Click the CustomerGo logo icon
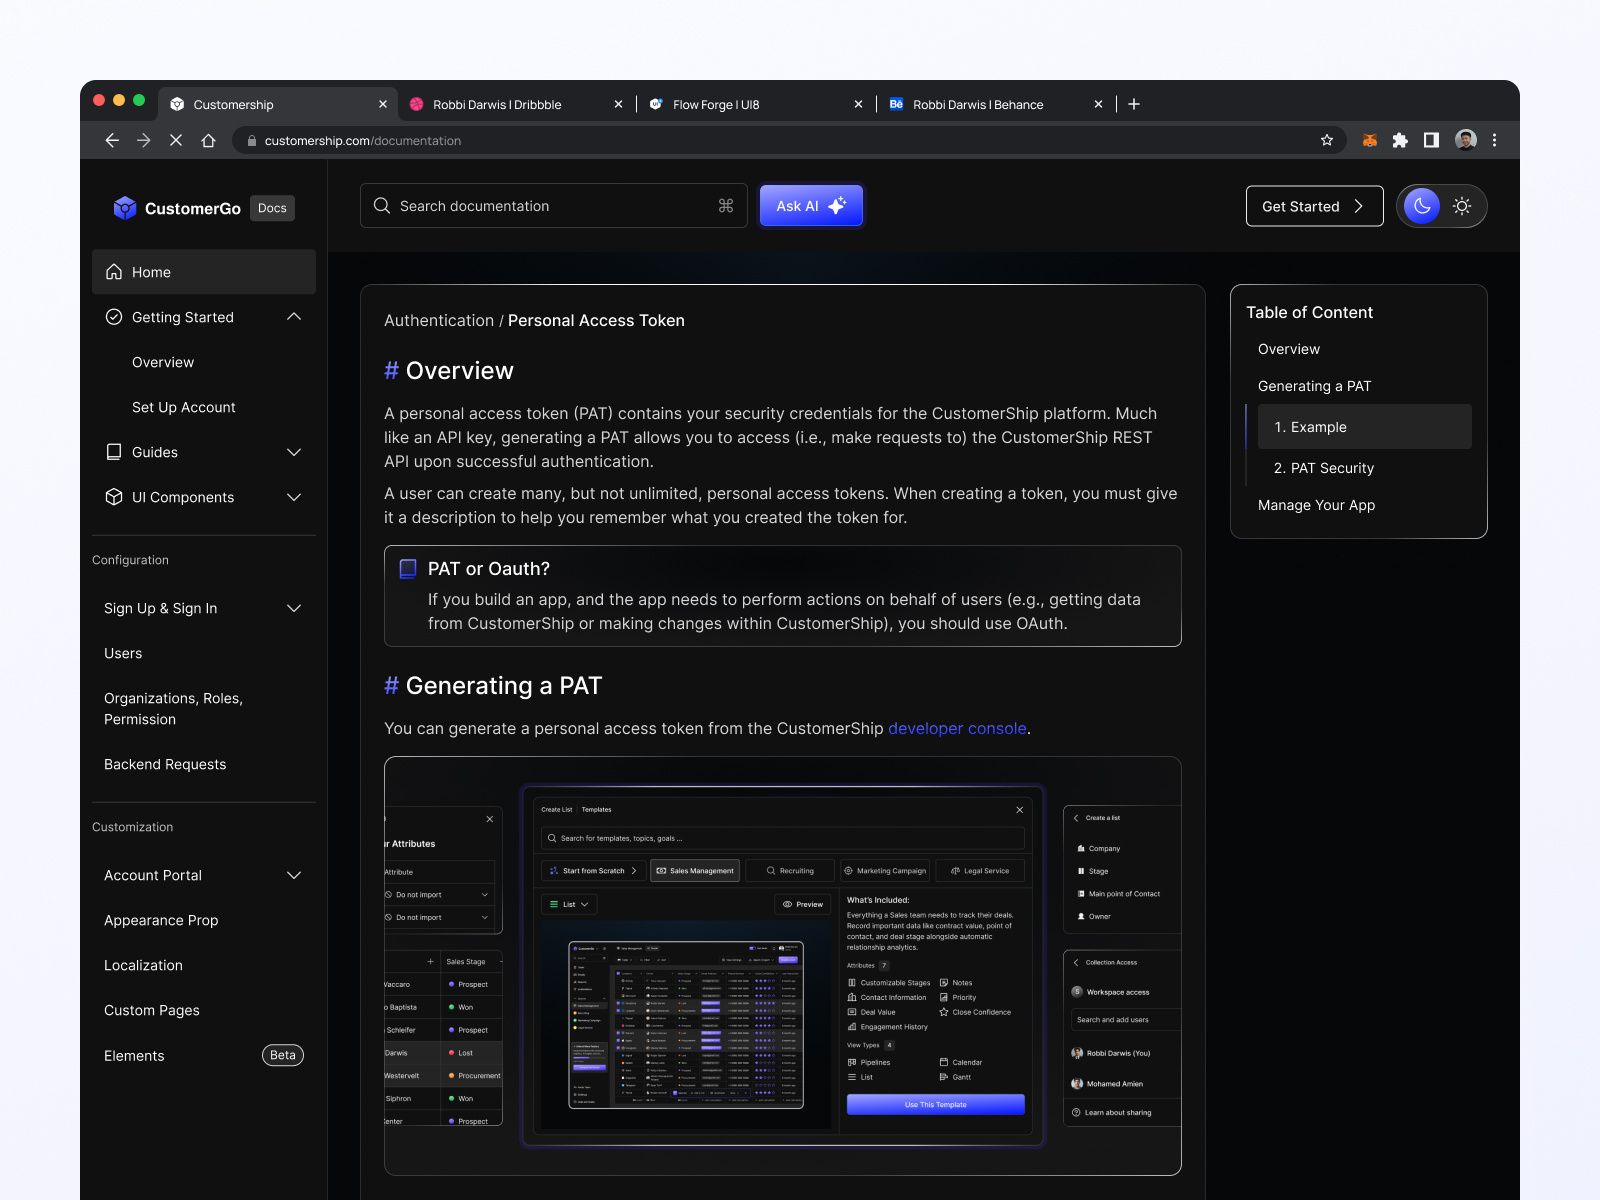 click(x=124, y=207)
